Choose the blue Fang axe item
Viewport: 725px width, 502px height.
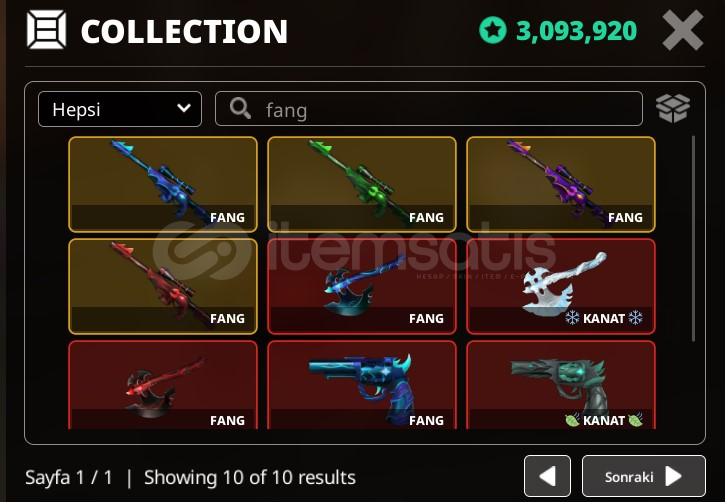coord(362,286)
